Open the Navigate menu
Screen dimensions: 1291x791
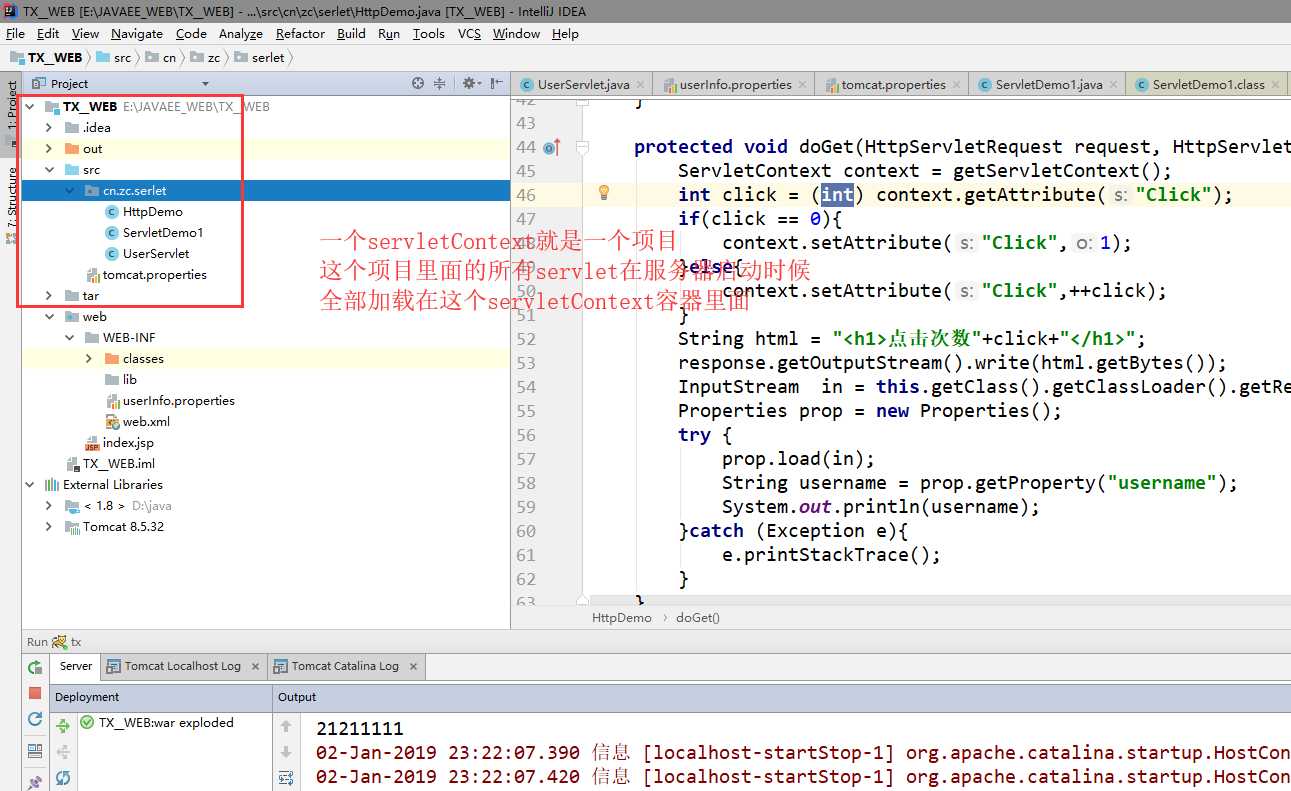137,34
